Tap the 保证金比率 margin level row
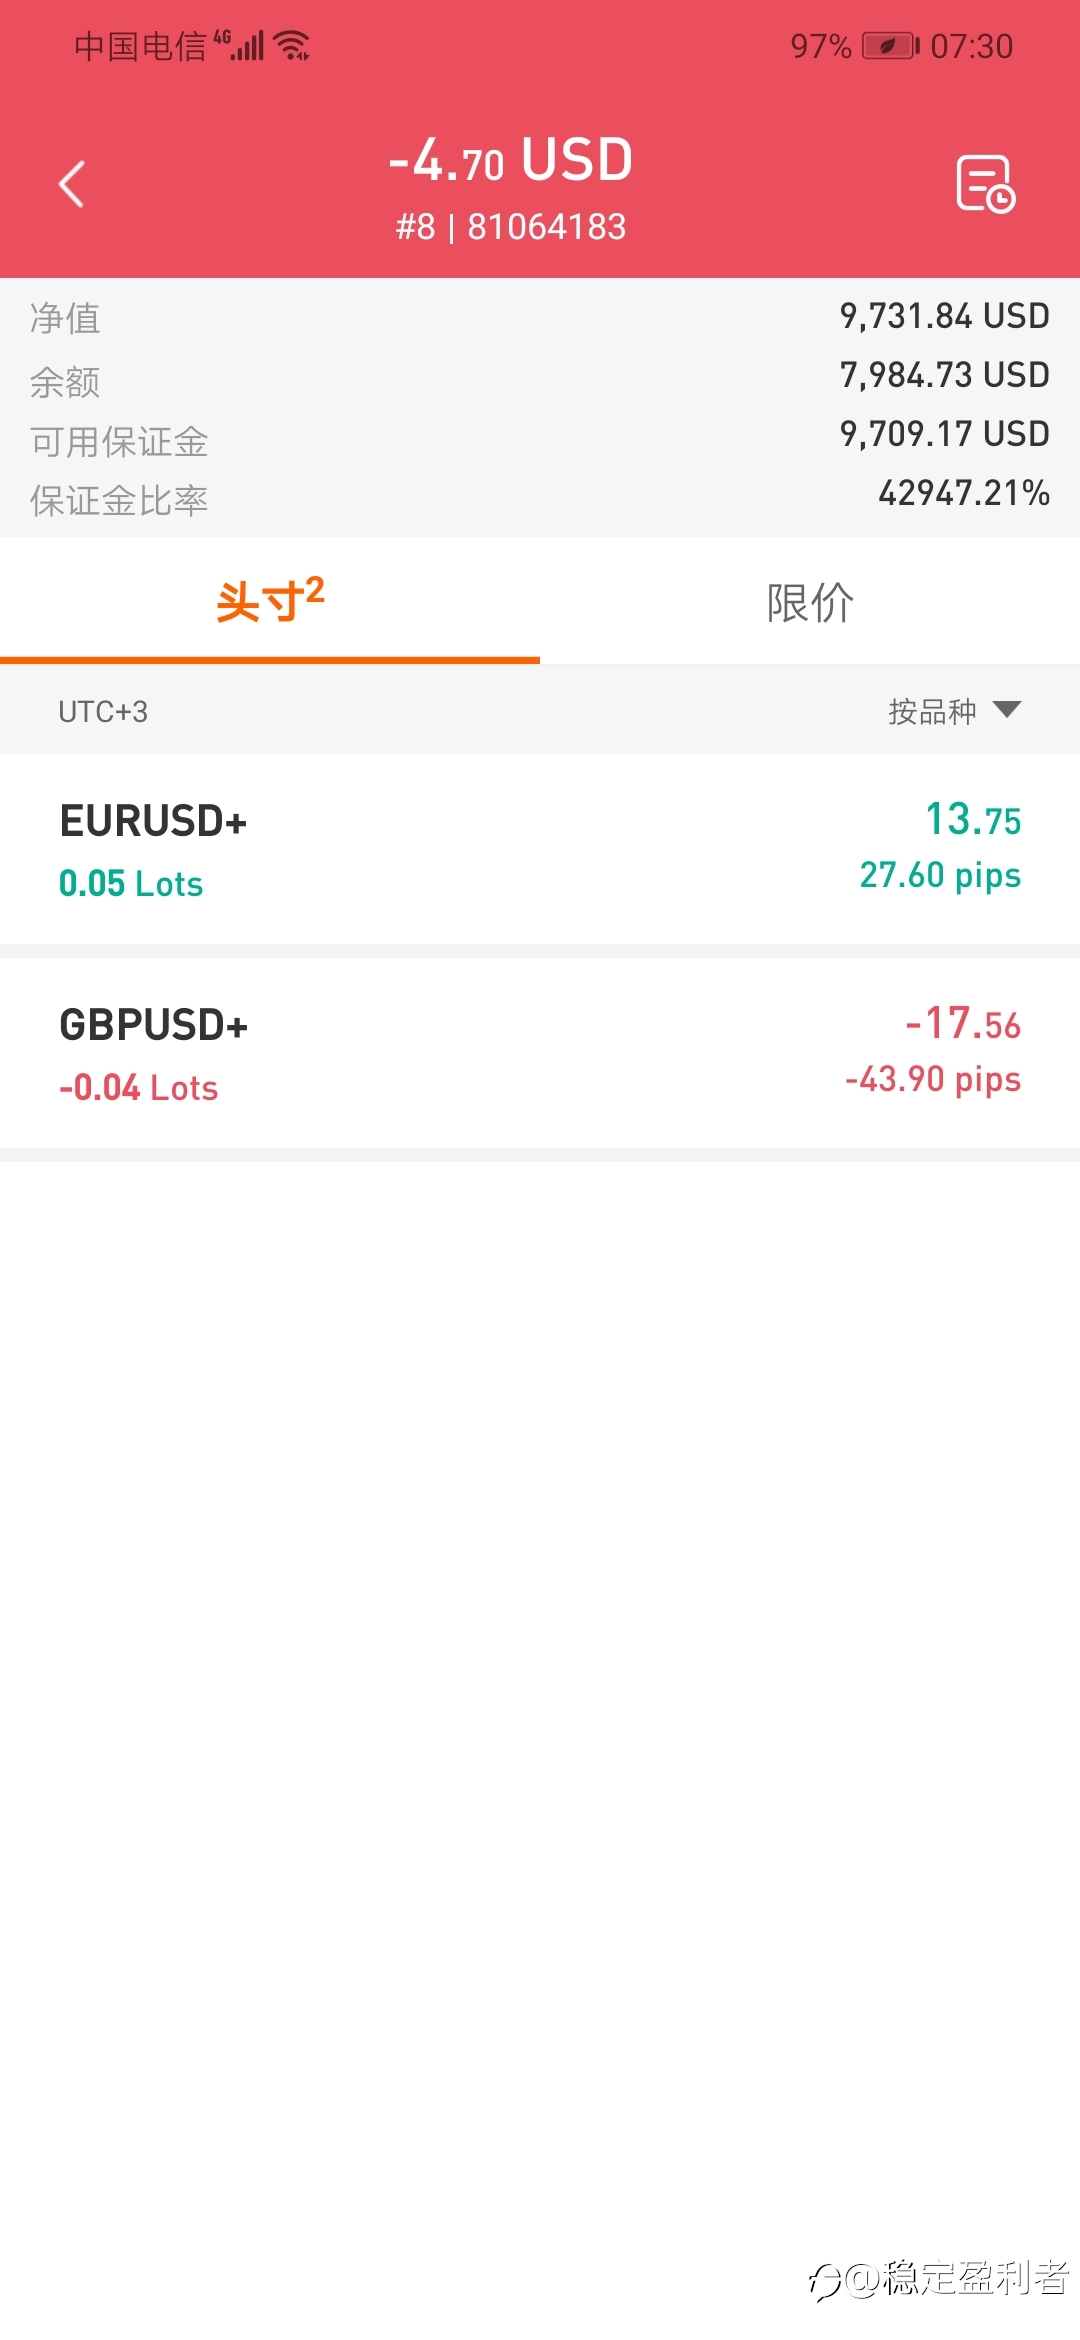Viewport: 1080px width, 2340px height. tap(540, 495)
